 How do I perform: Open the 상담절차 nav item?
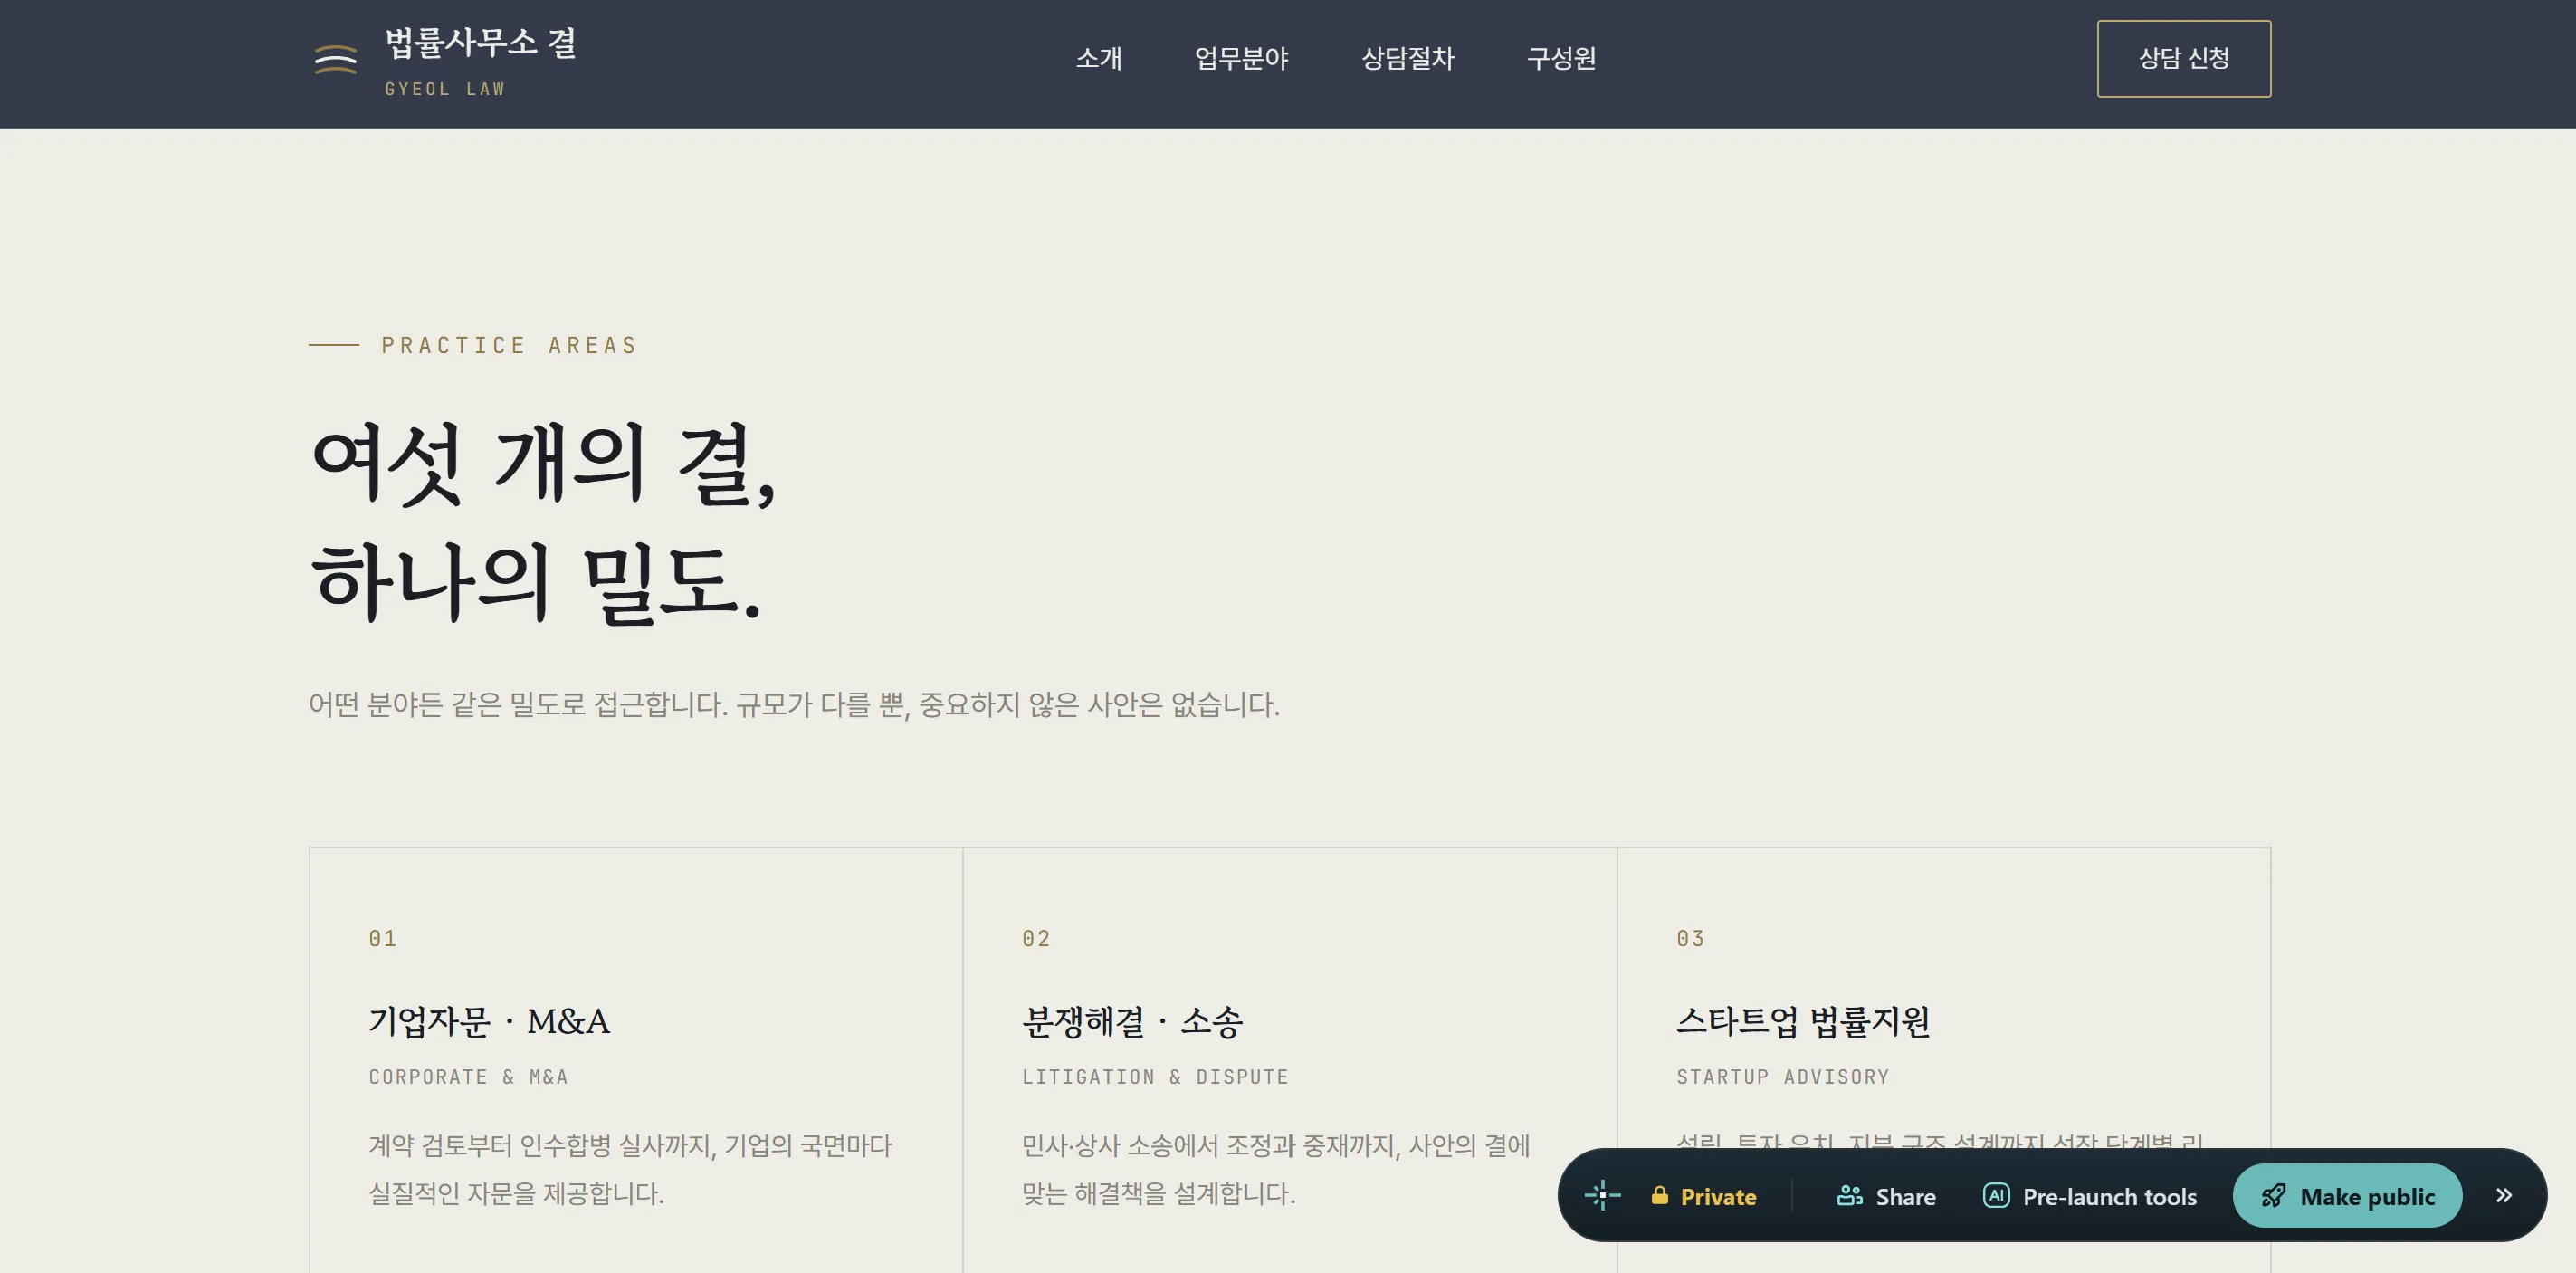coord(1407,58)
